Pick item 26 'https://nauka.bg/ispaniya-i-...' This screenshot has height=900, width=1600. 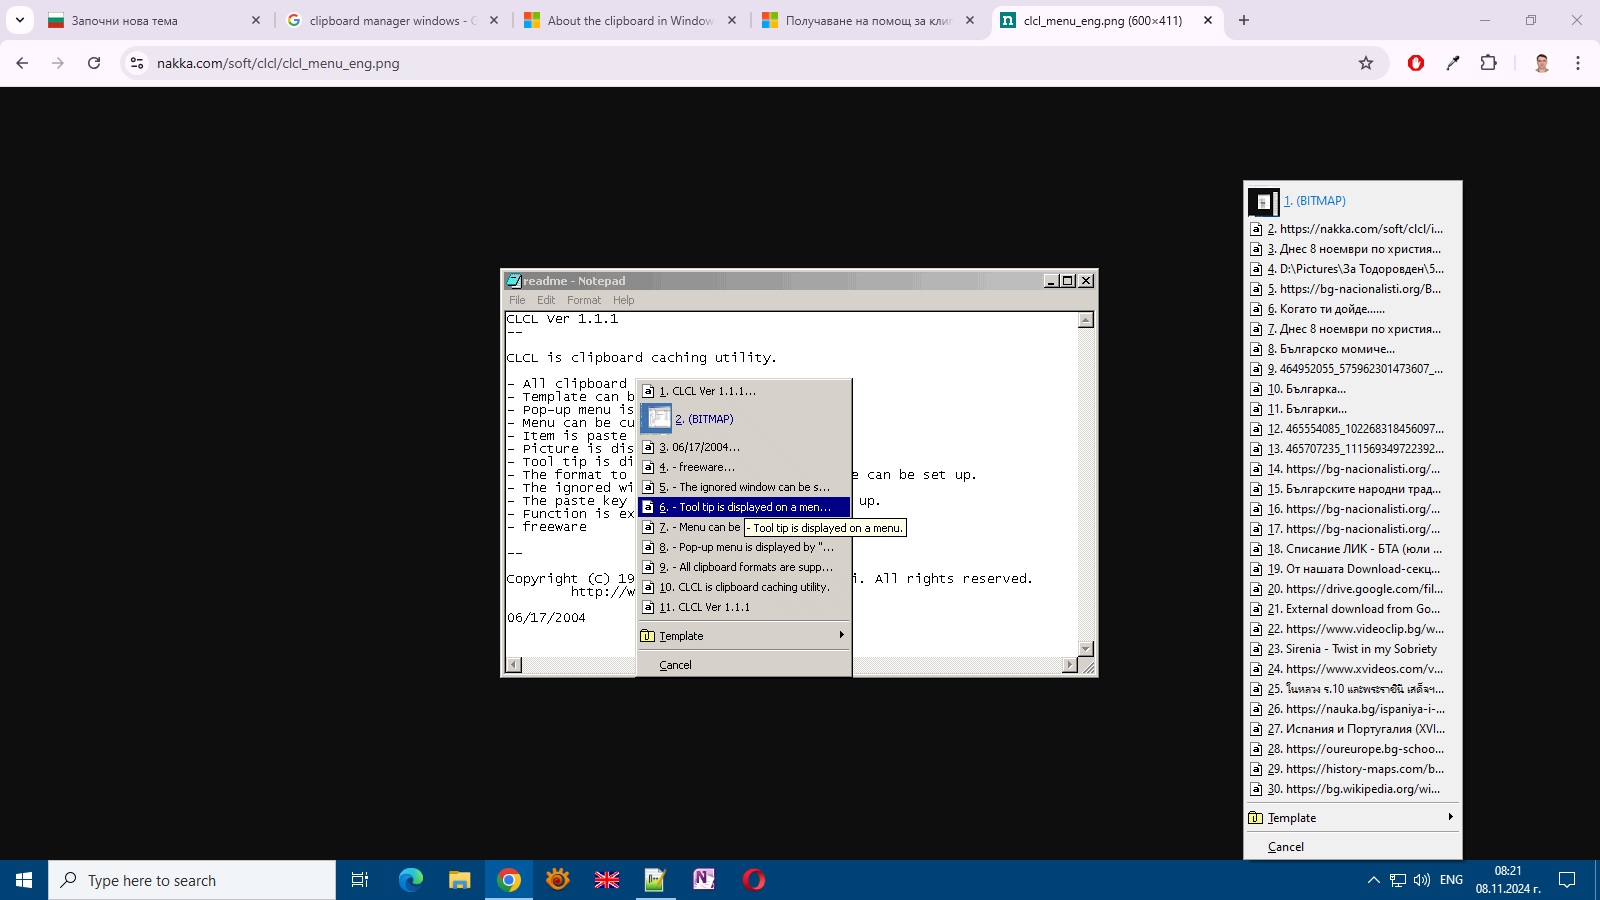coord(1353,709)
